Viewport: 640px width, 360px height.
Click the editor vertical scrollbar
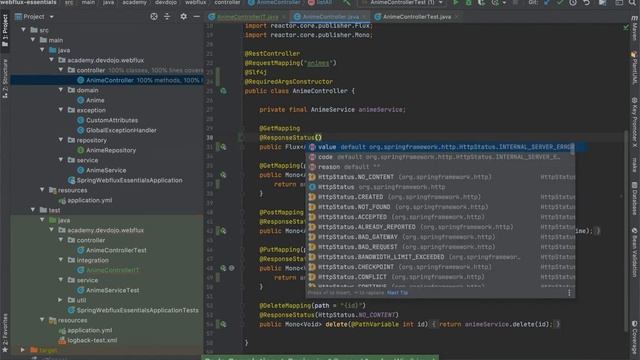pyautogui.click(x=626, y=231)
